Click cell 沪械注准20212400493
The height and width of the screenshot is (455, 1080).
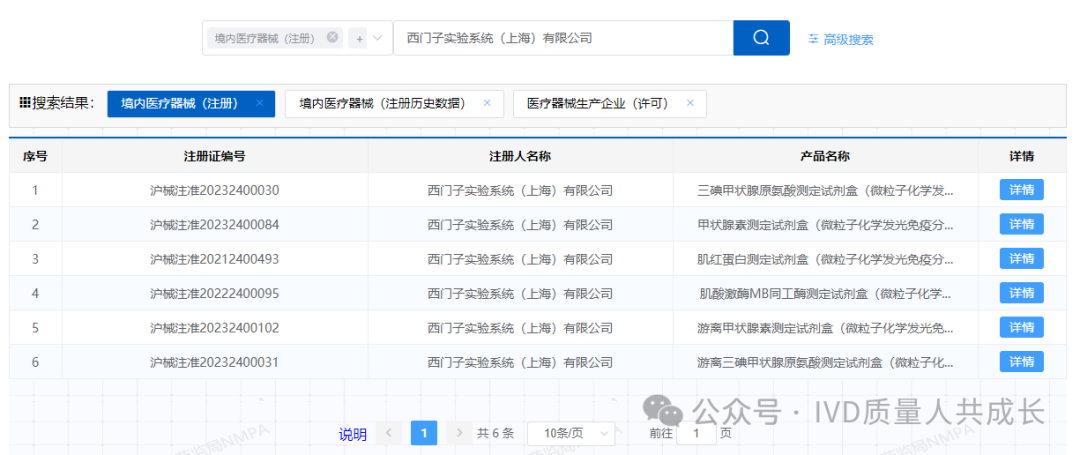(x=214, y=260)
